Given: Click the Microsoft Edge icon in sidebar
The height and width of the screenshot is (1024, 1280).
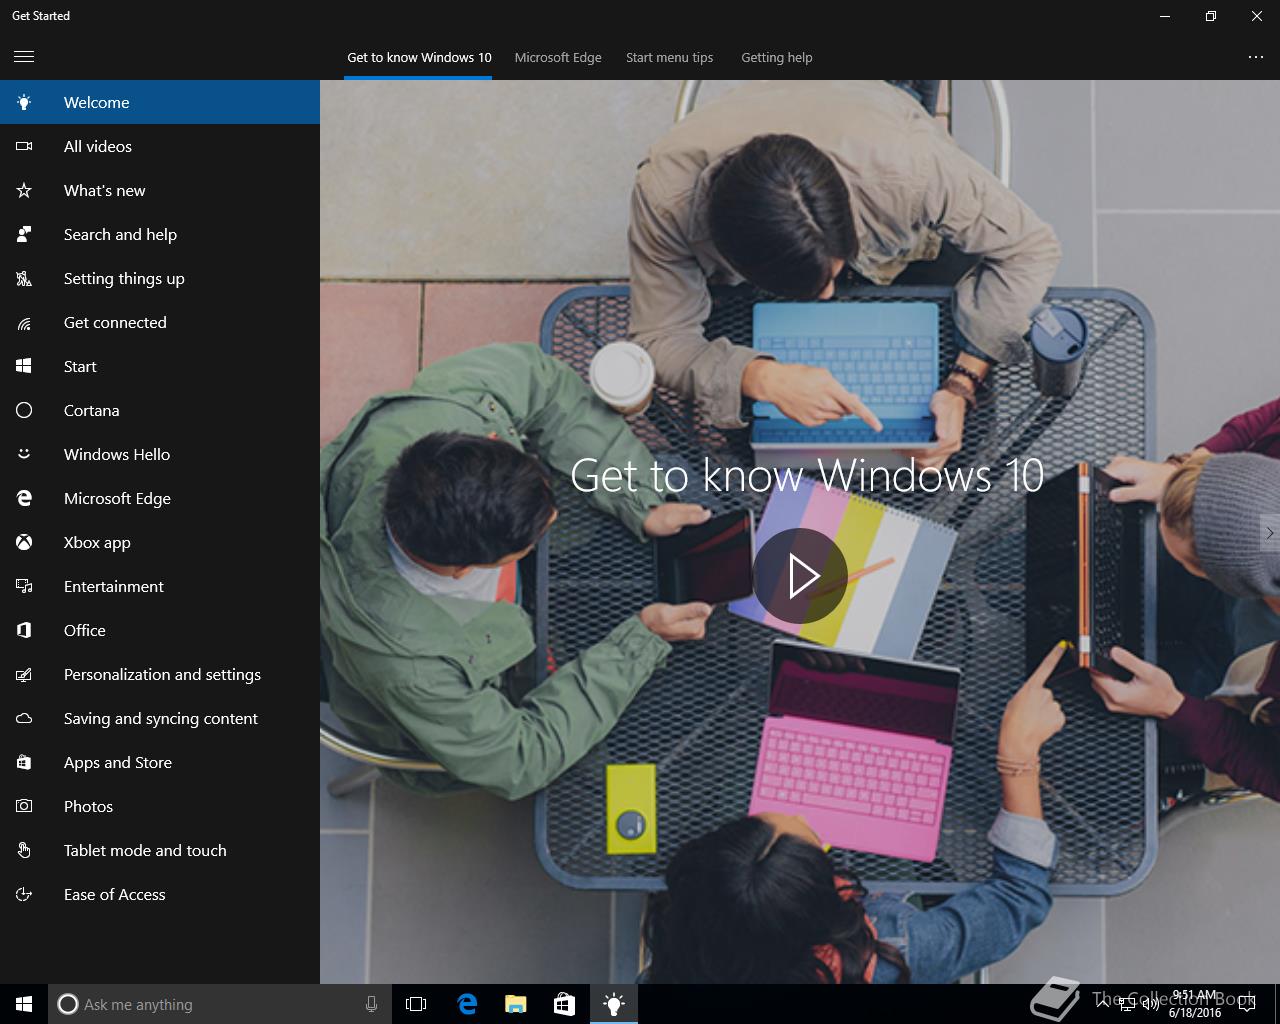Looking at the screenshot, I should click(24, 498).
